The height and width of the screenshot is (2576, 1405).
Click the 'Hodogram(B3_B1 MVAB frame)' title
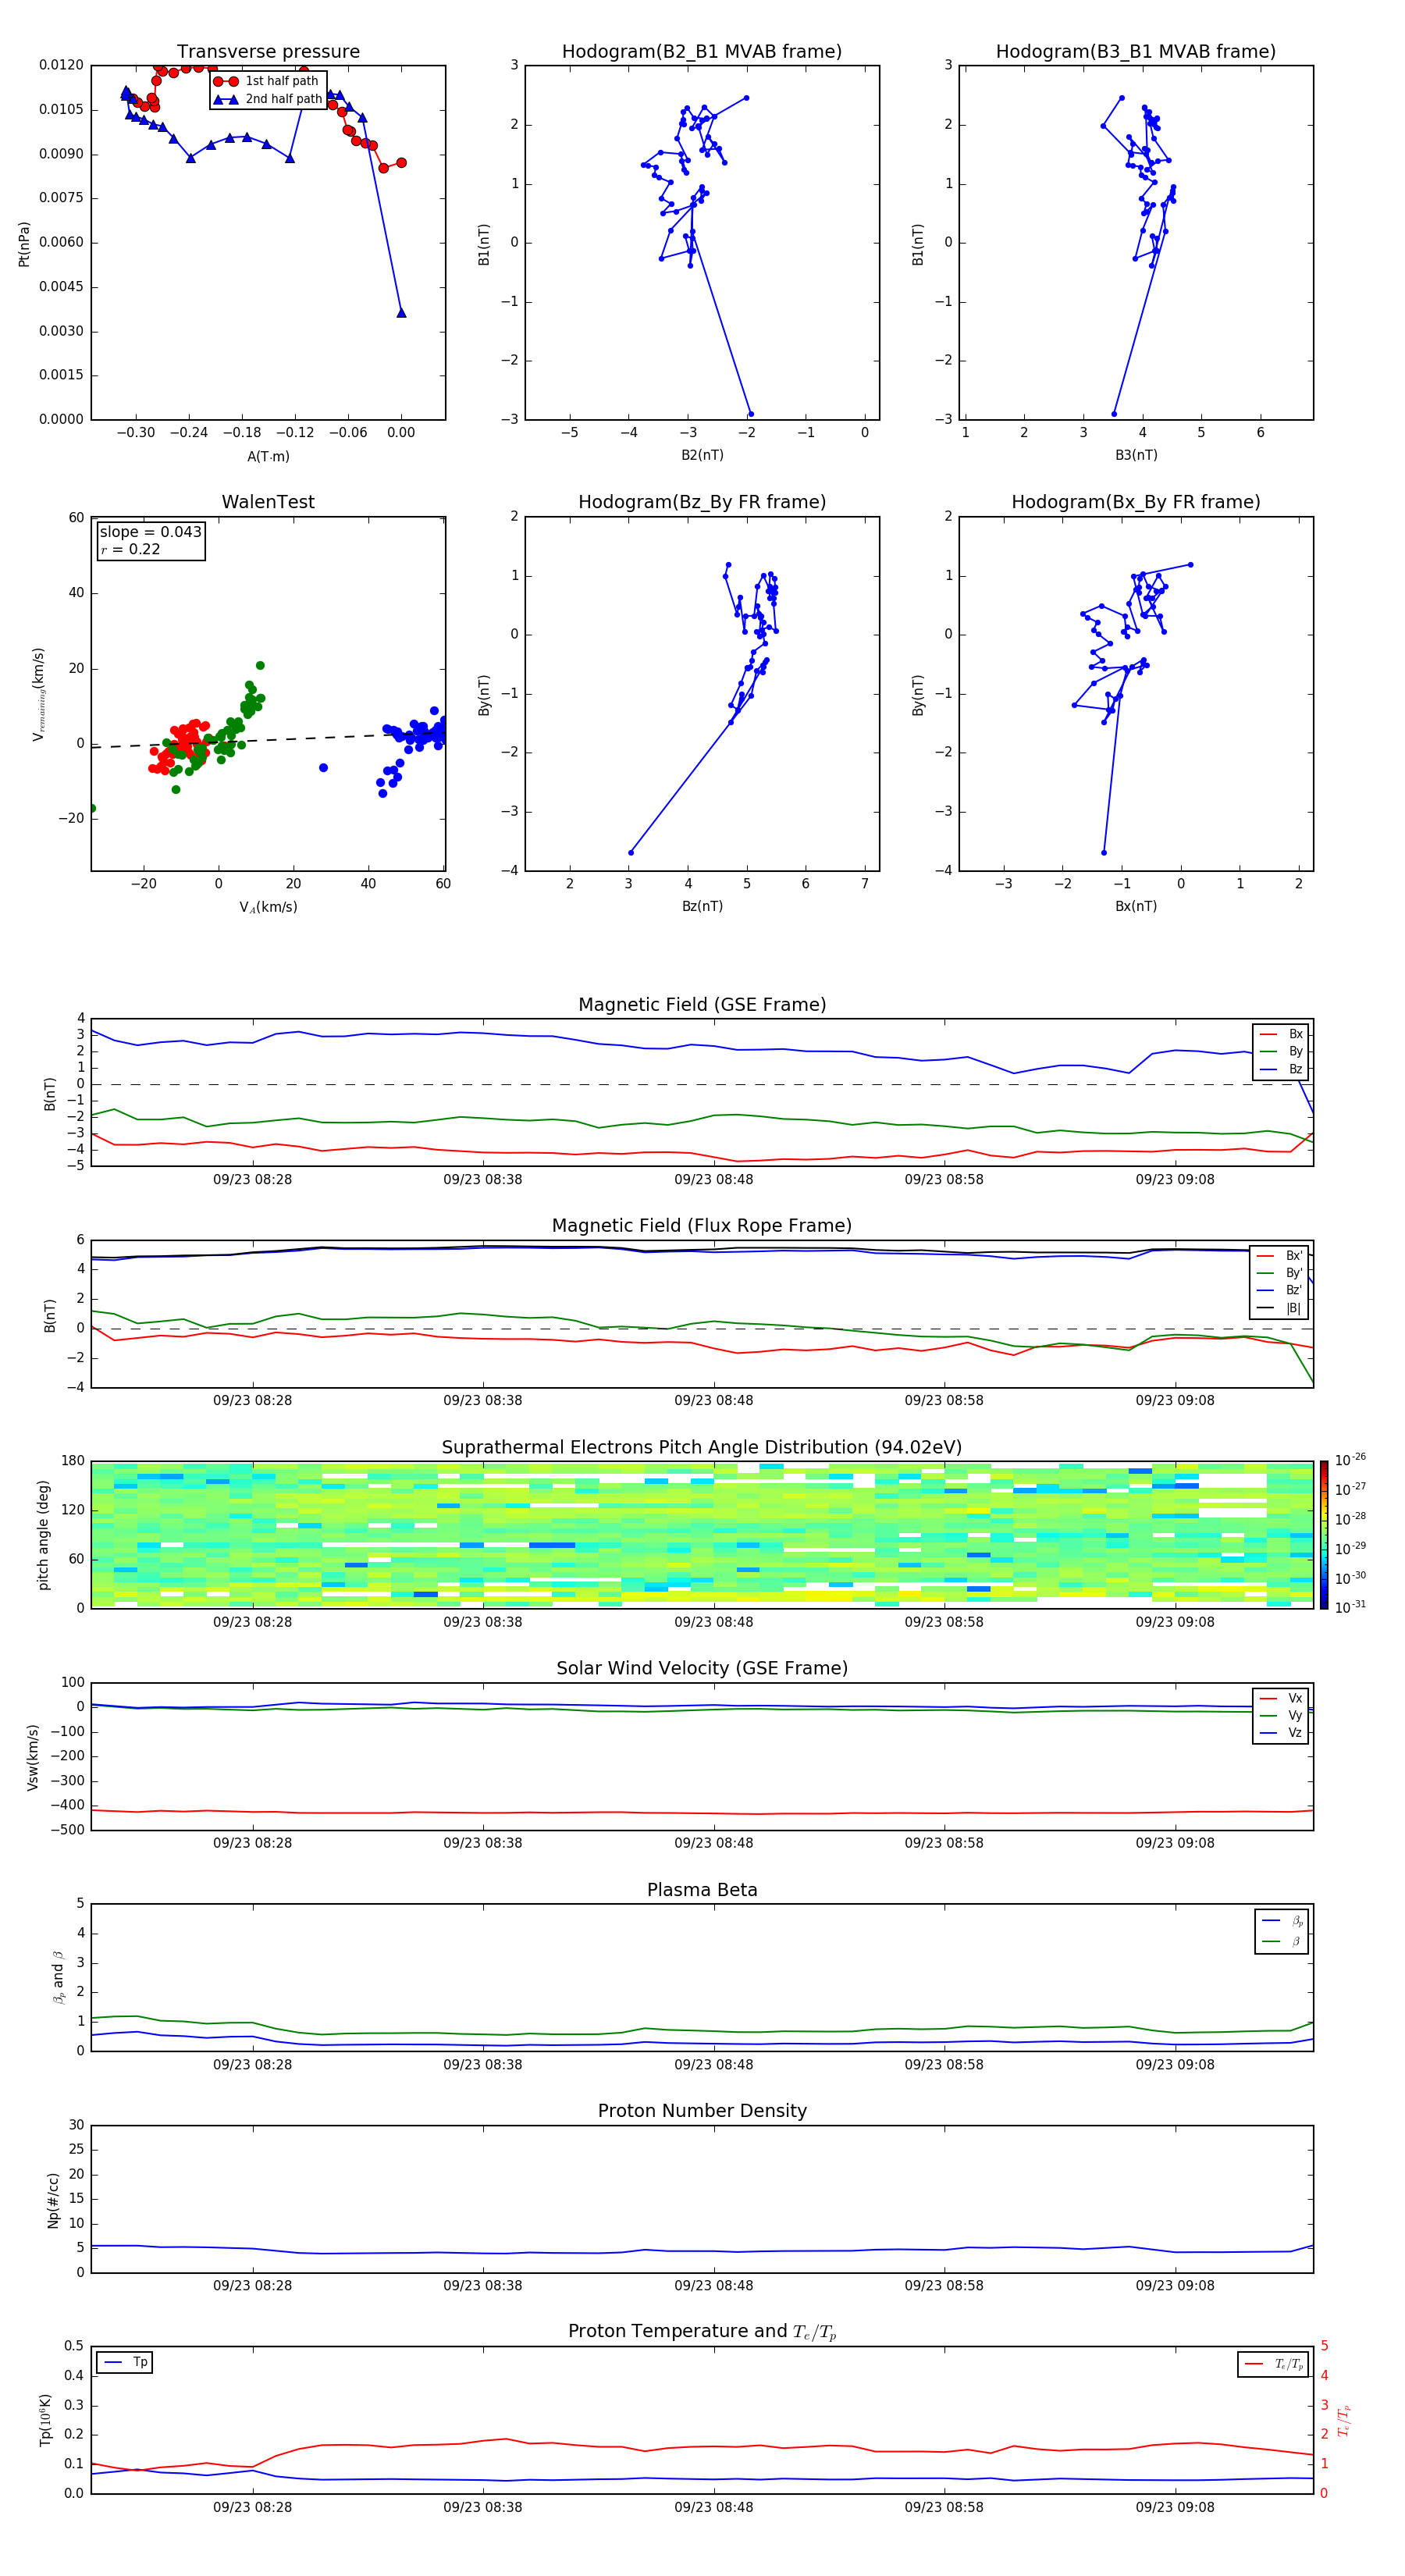coord(1136,52)
